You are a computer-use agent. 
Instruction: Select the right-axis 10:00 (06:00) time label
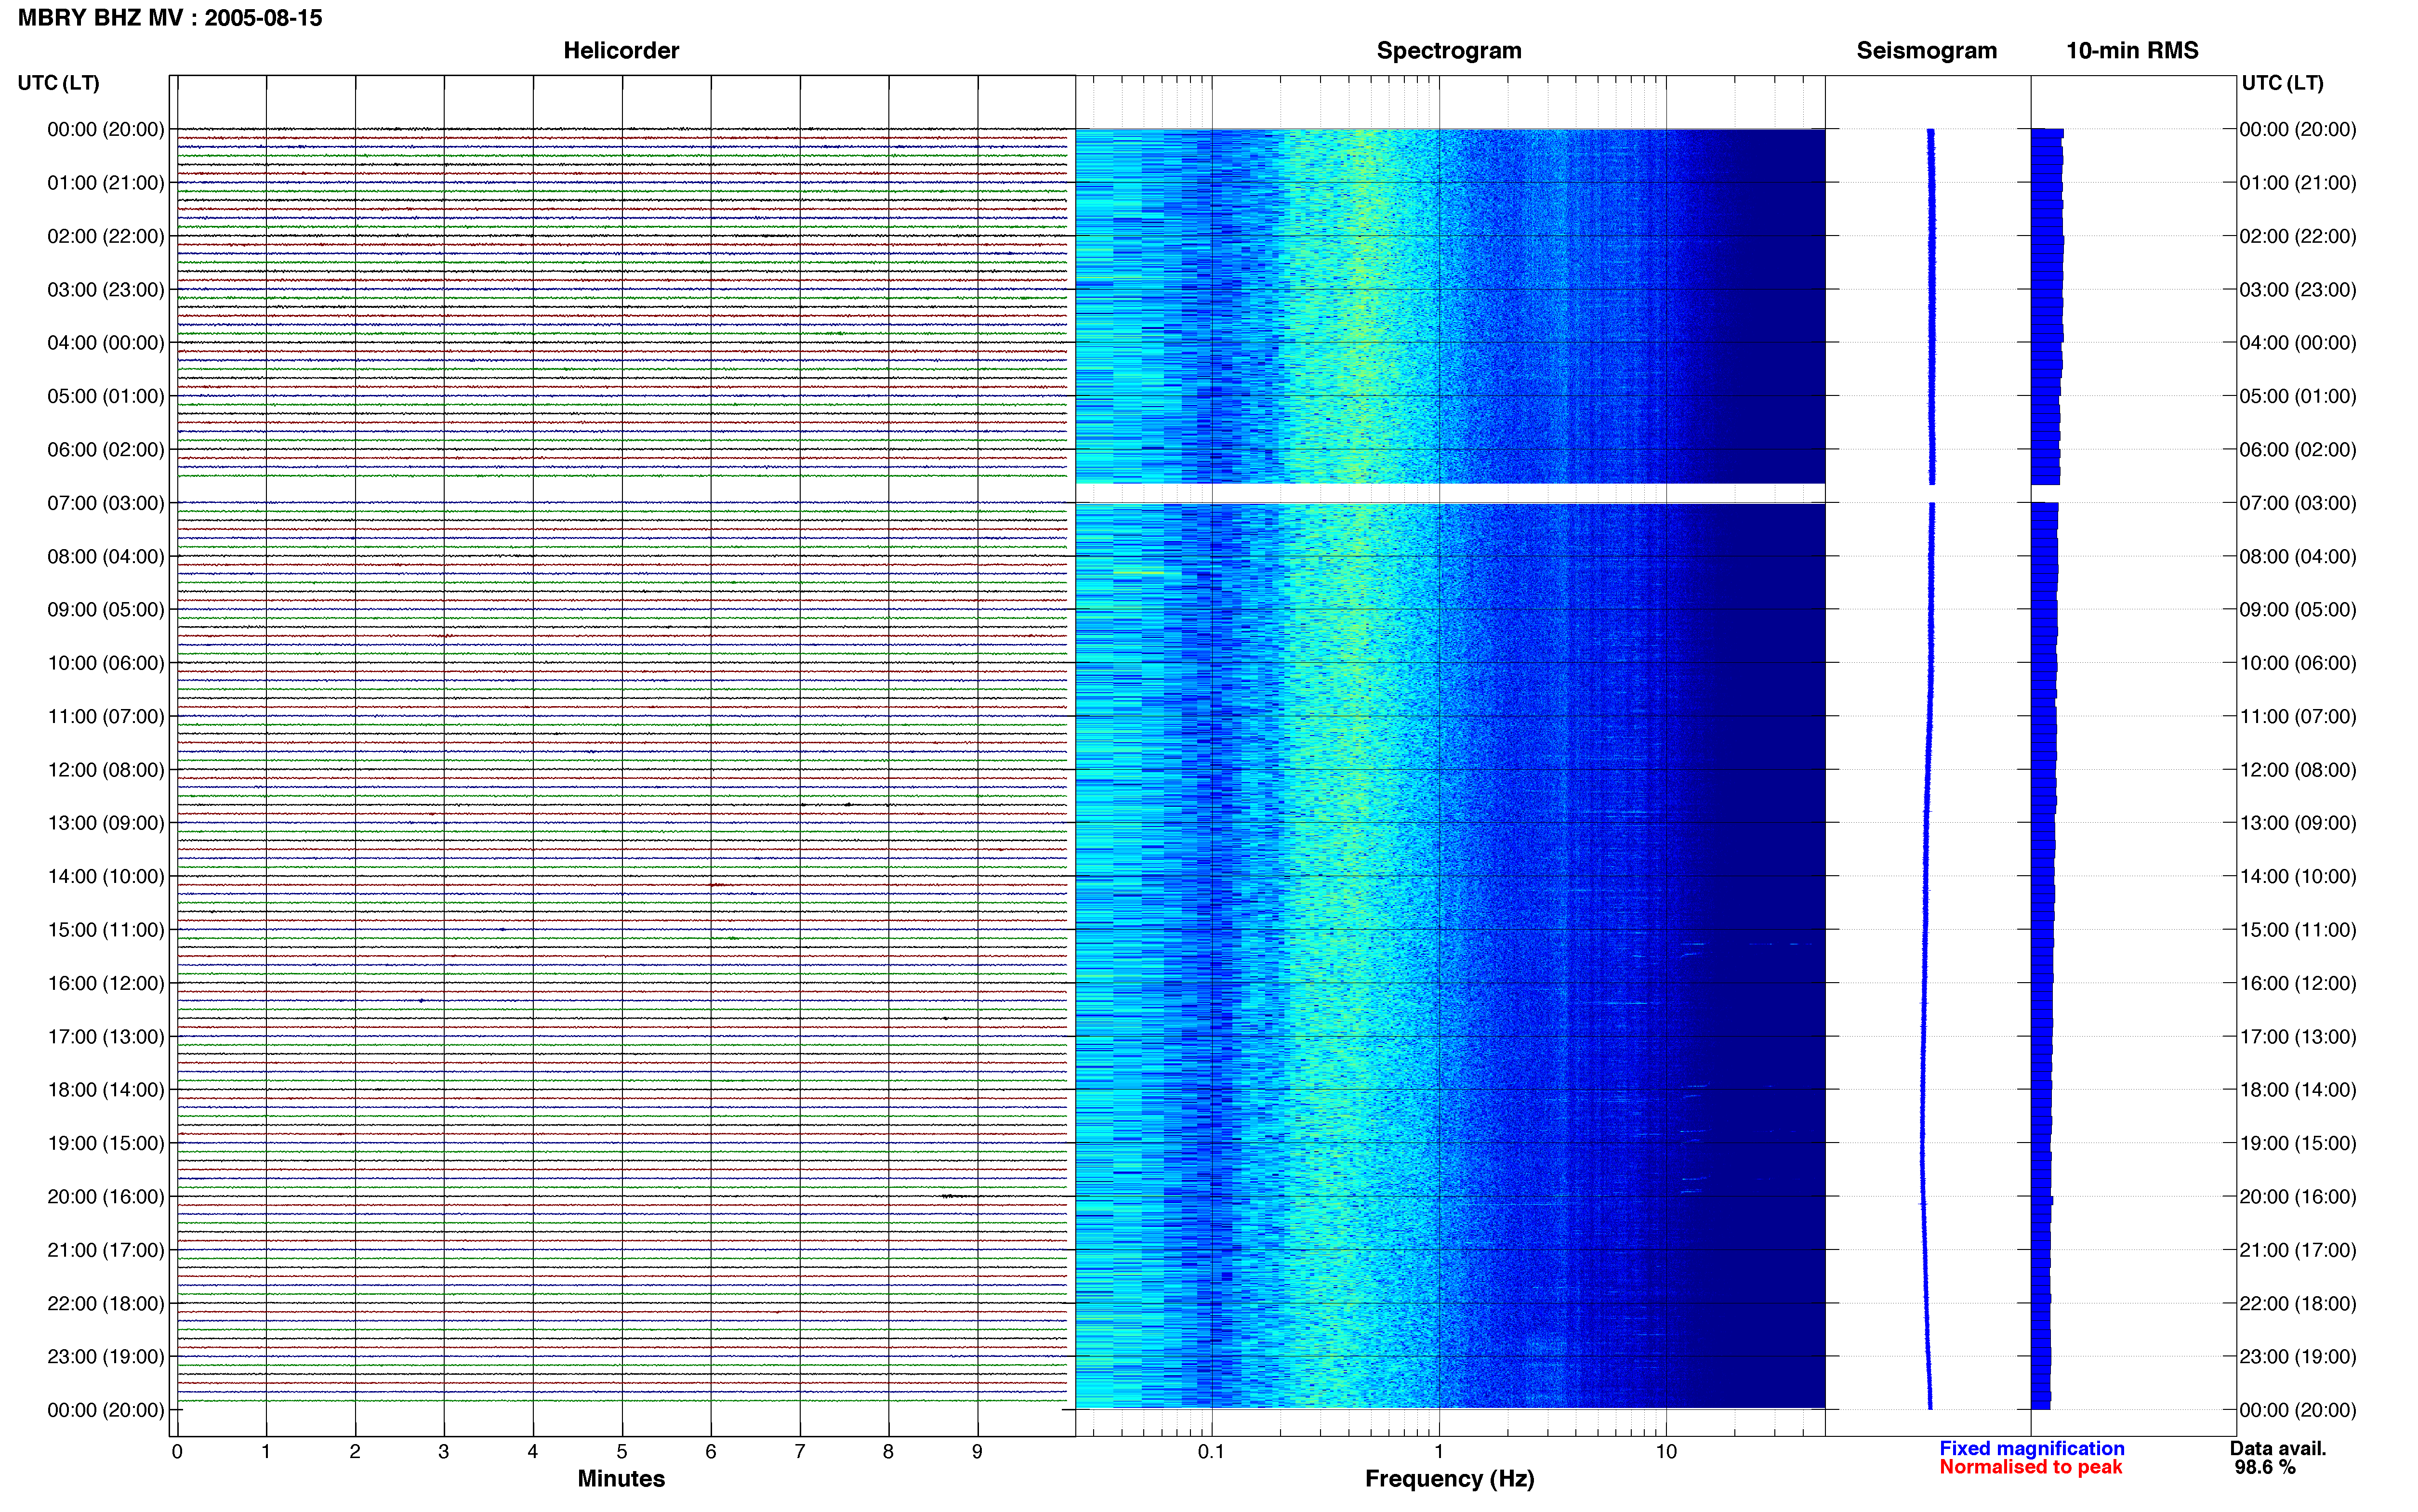pos(2298,663)
